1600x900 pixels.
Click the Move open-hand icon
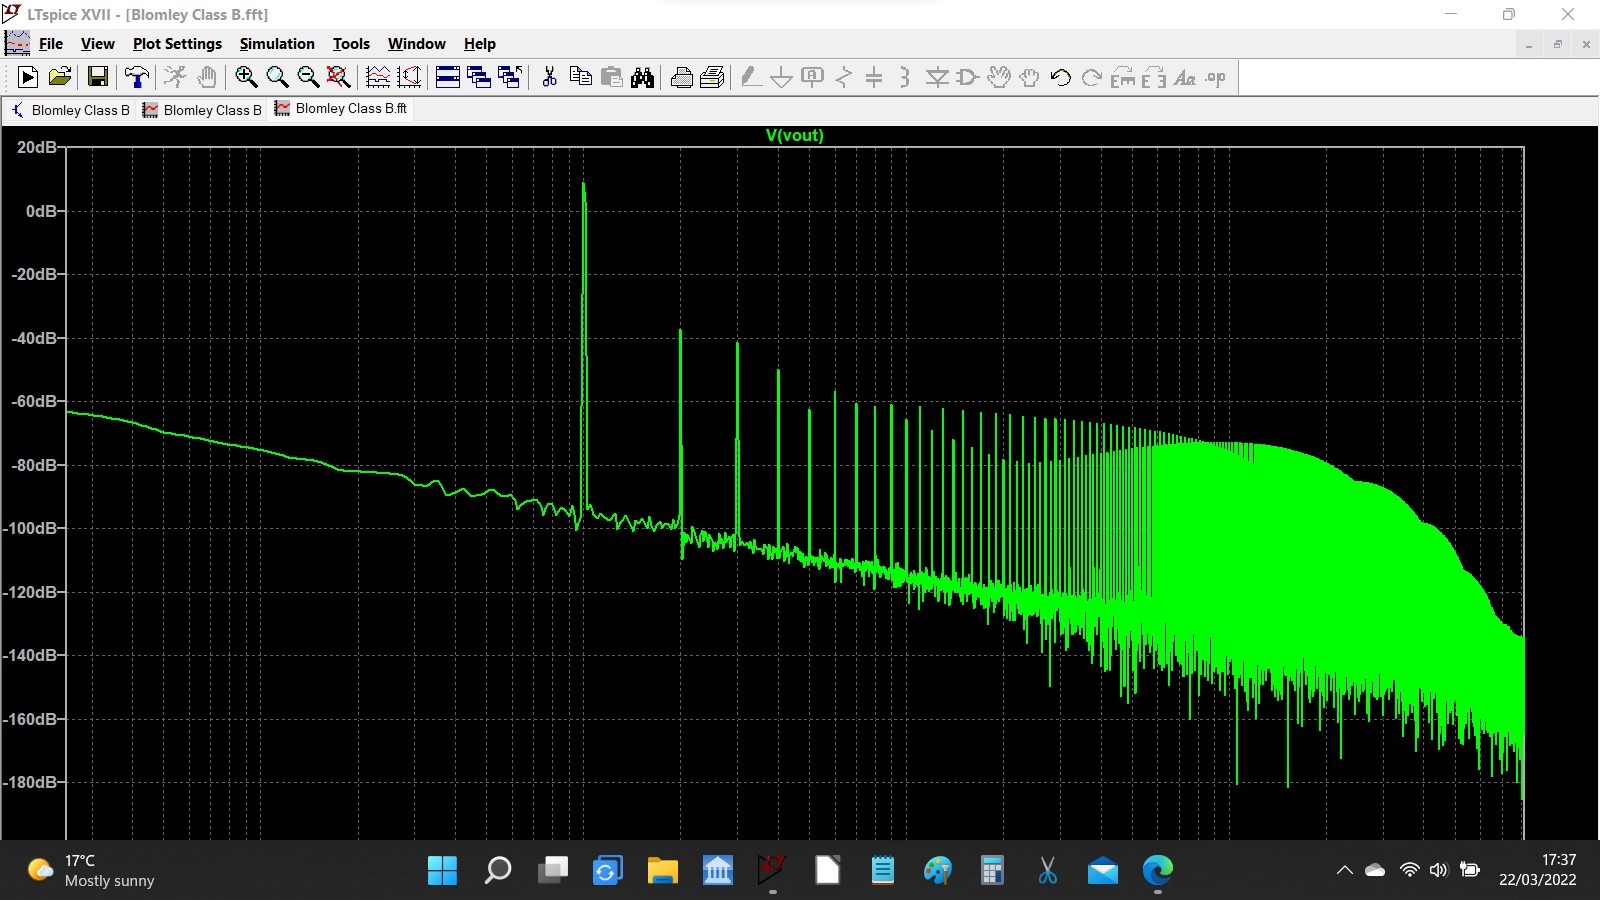(999, 77)
